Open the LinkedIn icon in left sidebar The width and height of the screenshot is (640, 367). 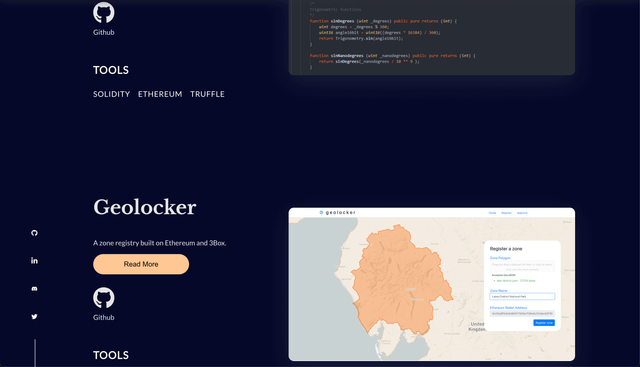[x=34, y=260]
